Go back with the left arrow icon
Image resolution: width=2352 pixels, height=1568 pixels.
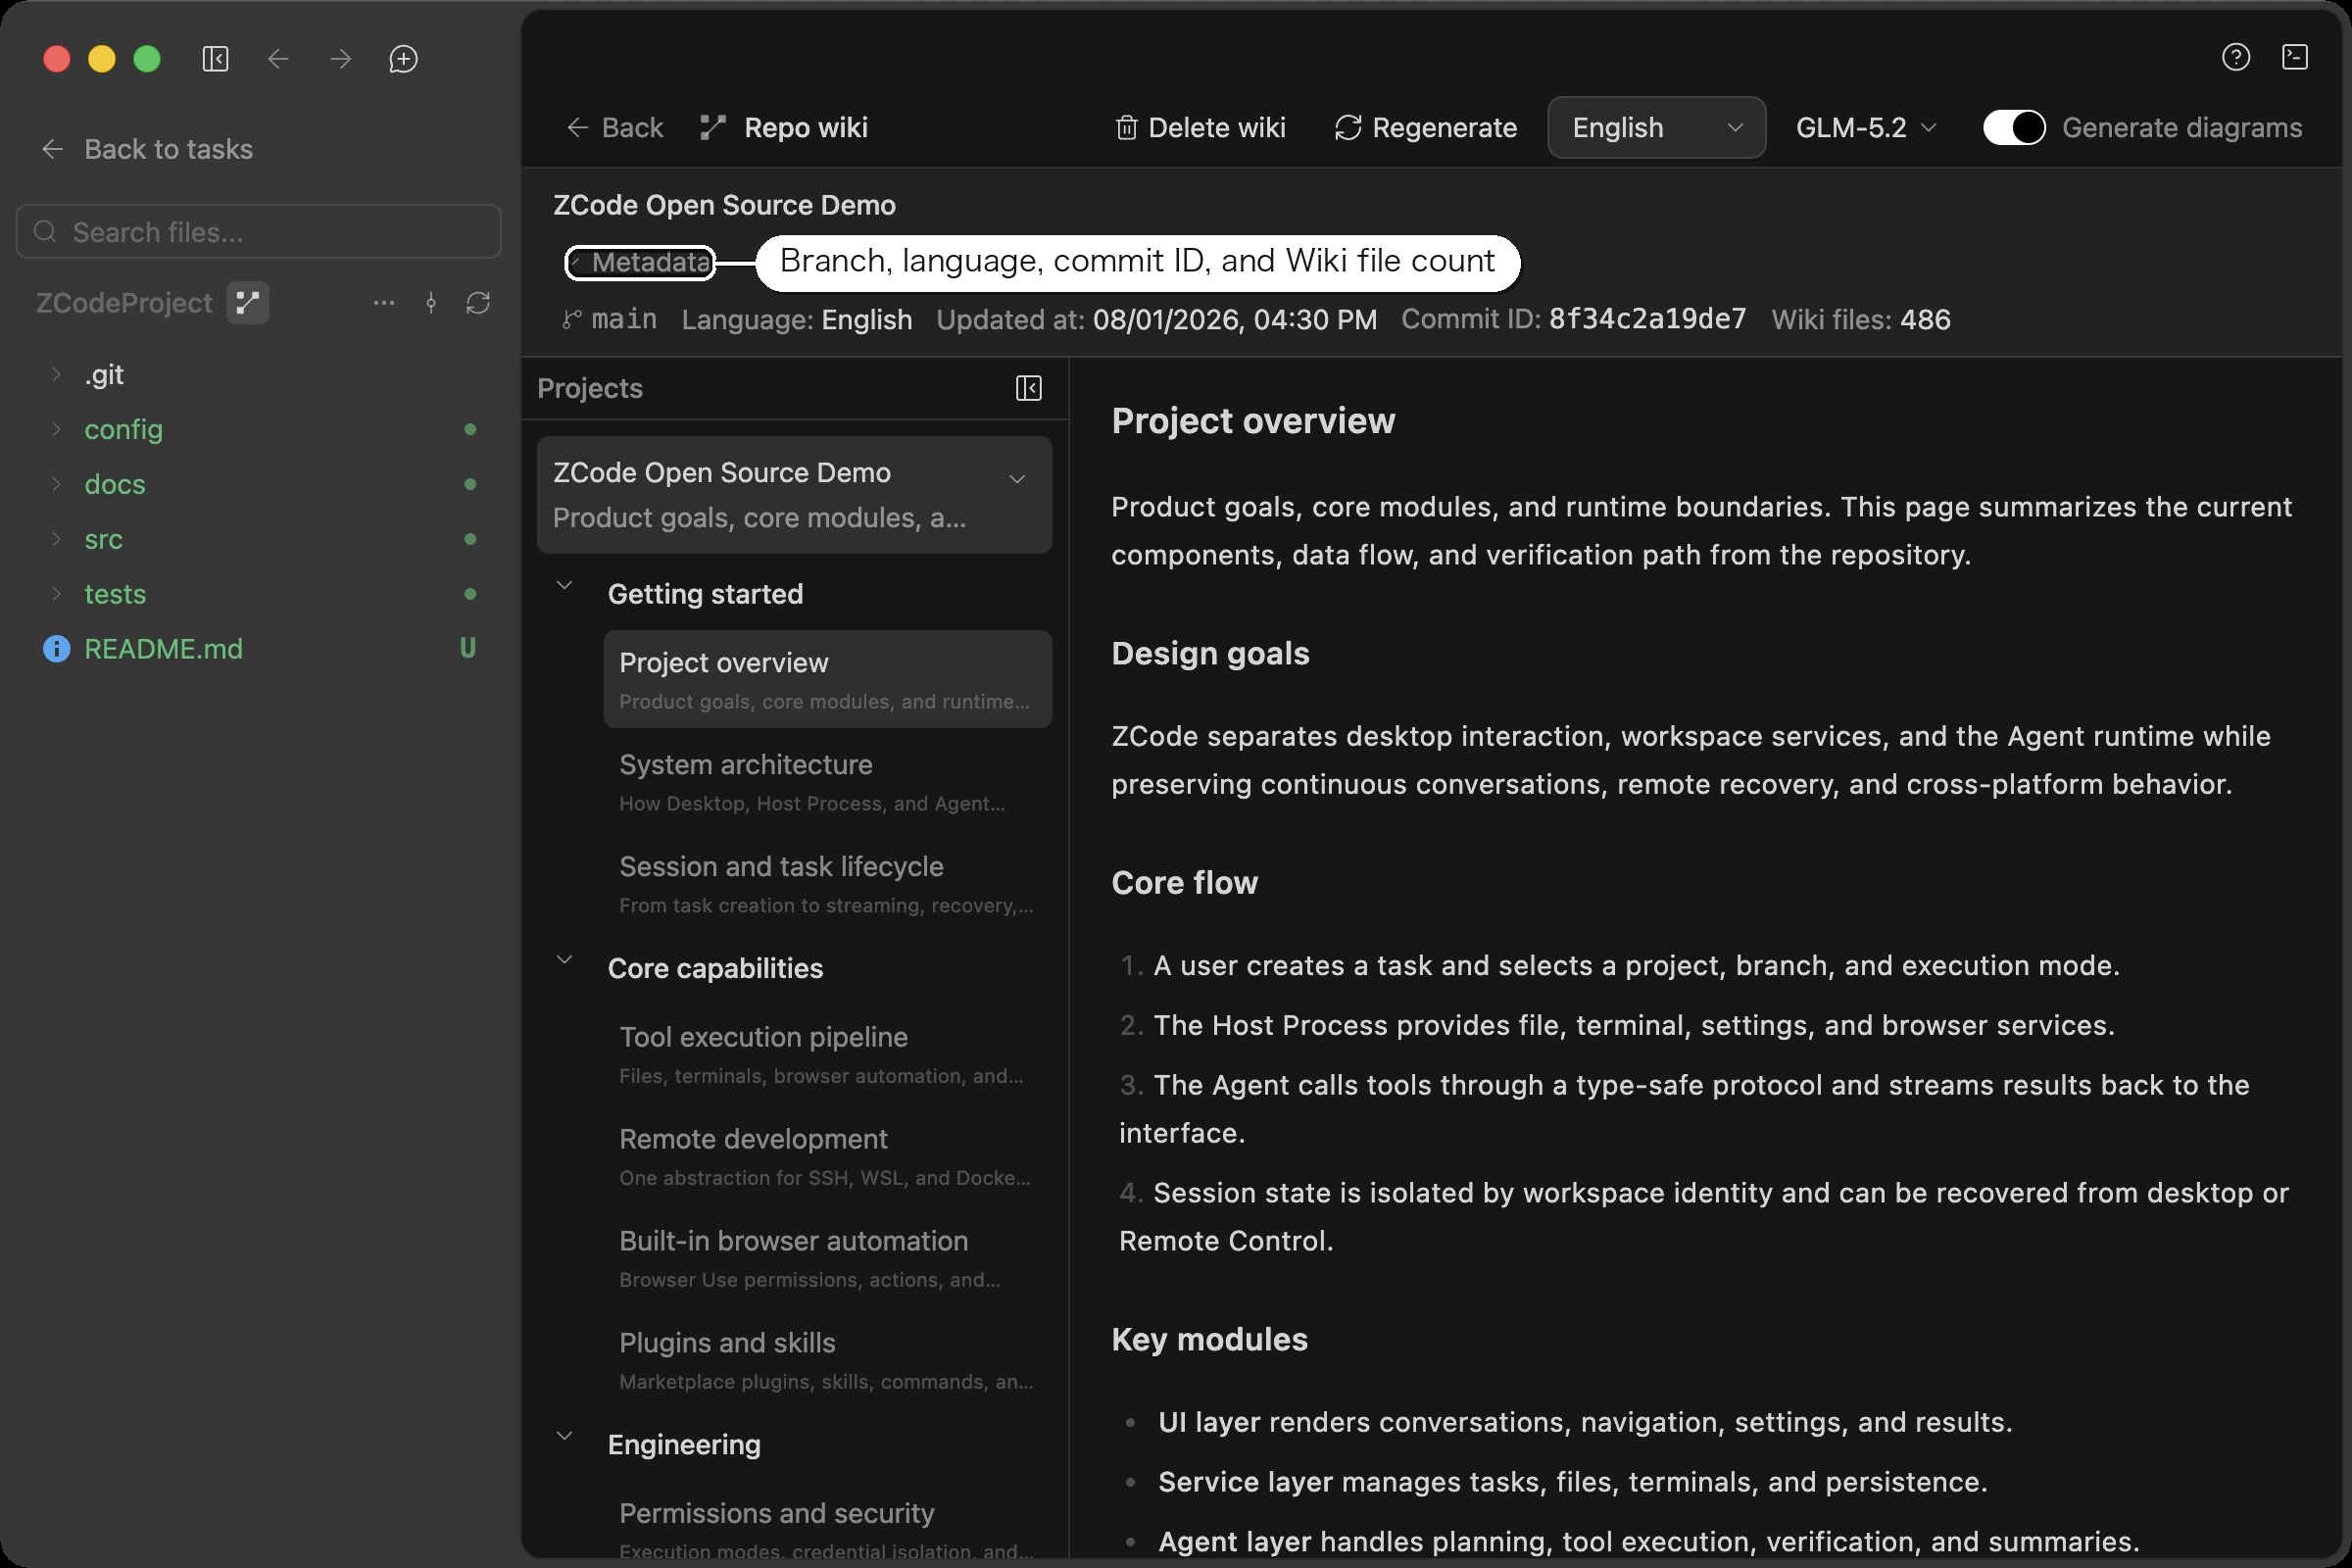278,59
